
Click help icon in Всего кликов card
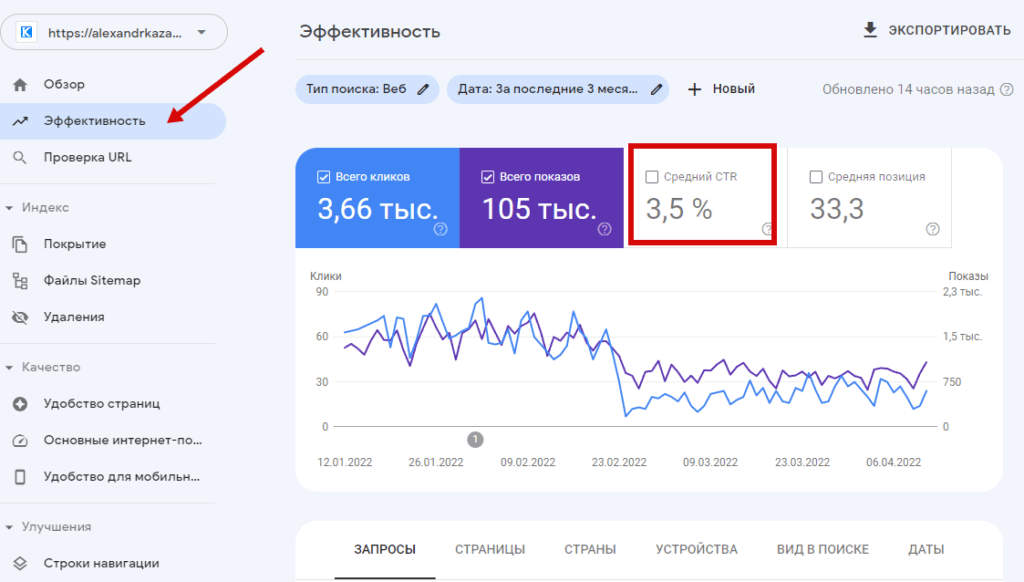441,229
